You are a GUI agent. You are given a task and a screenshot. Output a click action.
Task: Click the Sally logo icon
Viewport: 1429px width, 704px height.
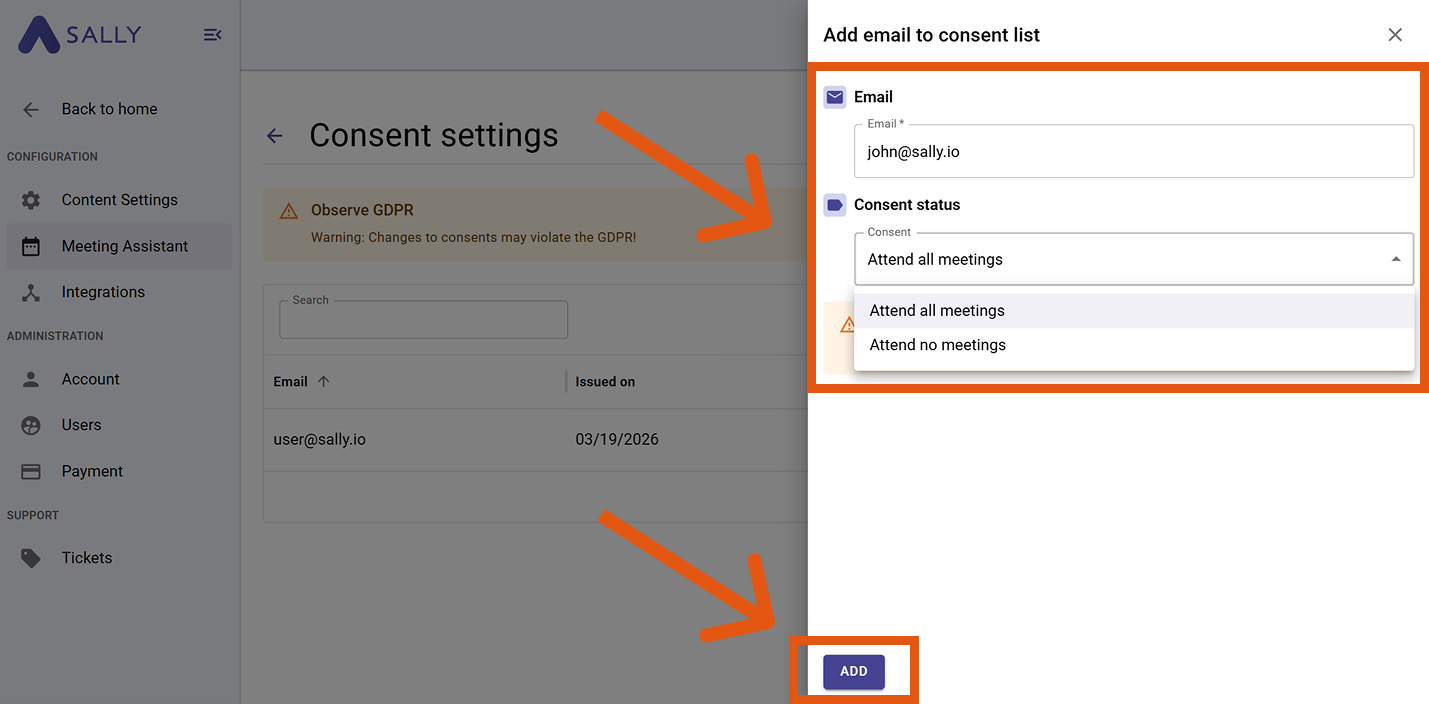[38, 35]
